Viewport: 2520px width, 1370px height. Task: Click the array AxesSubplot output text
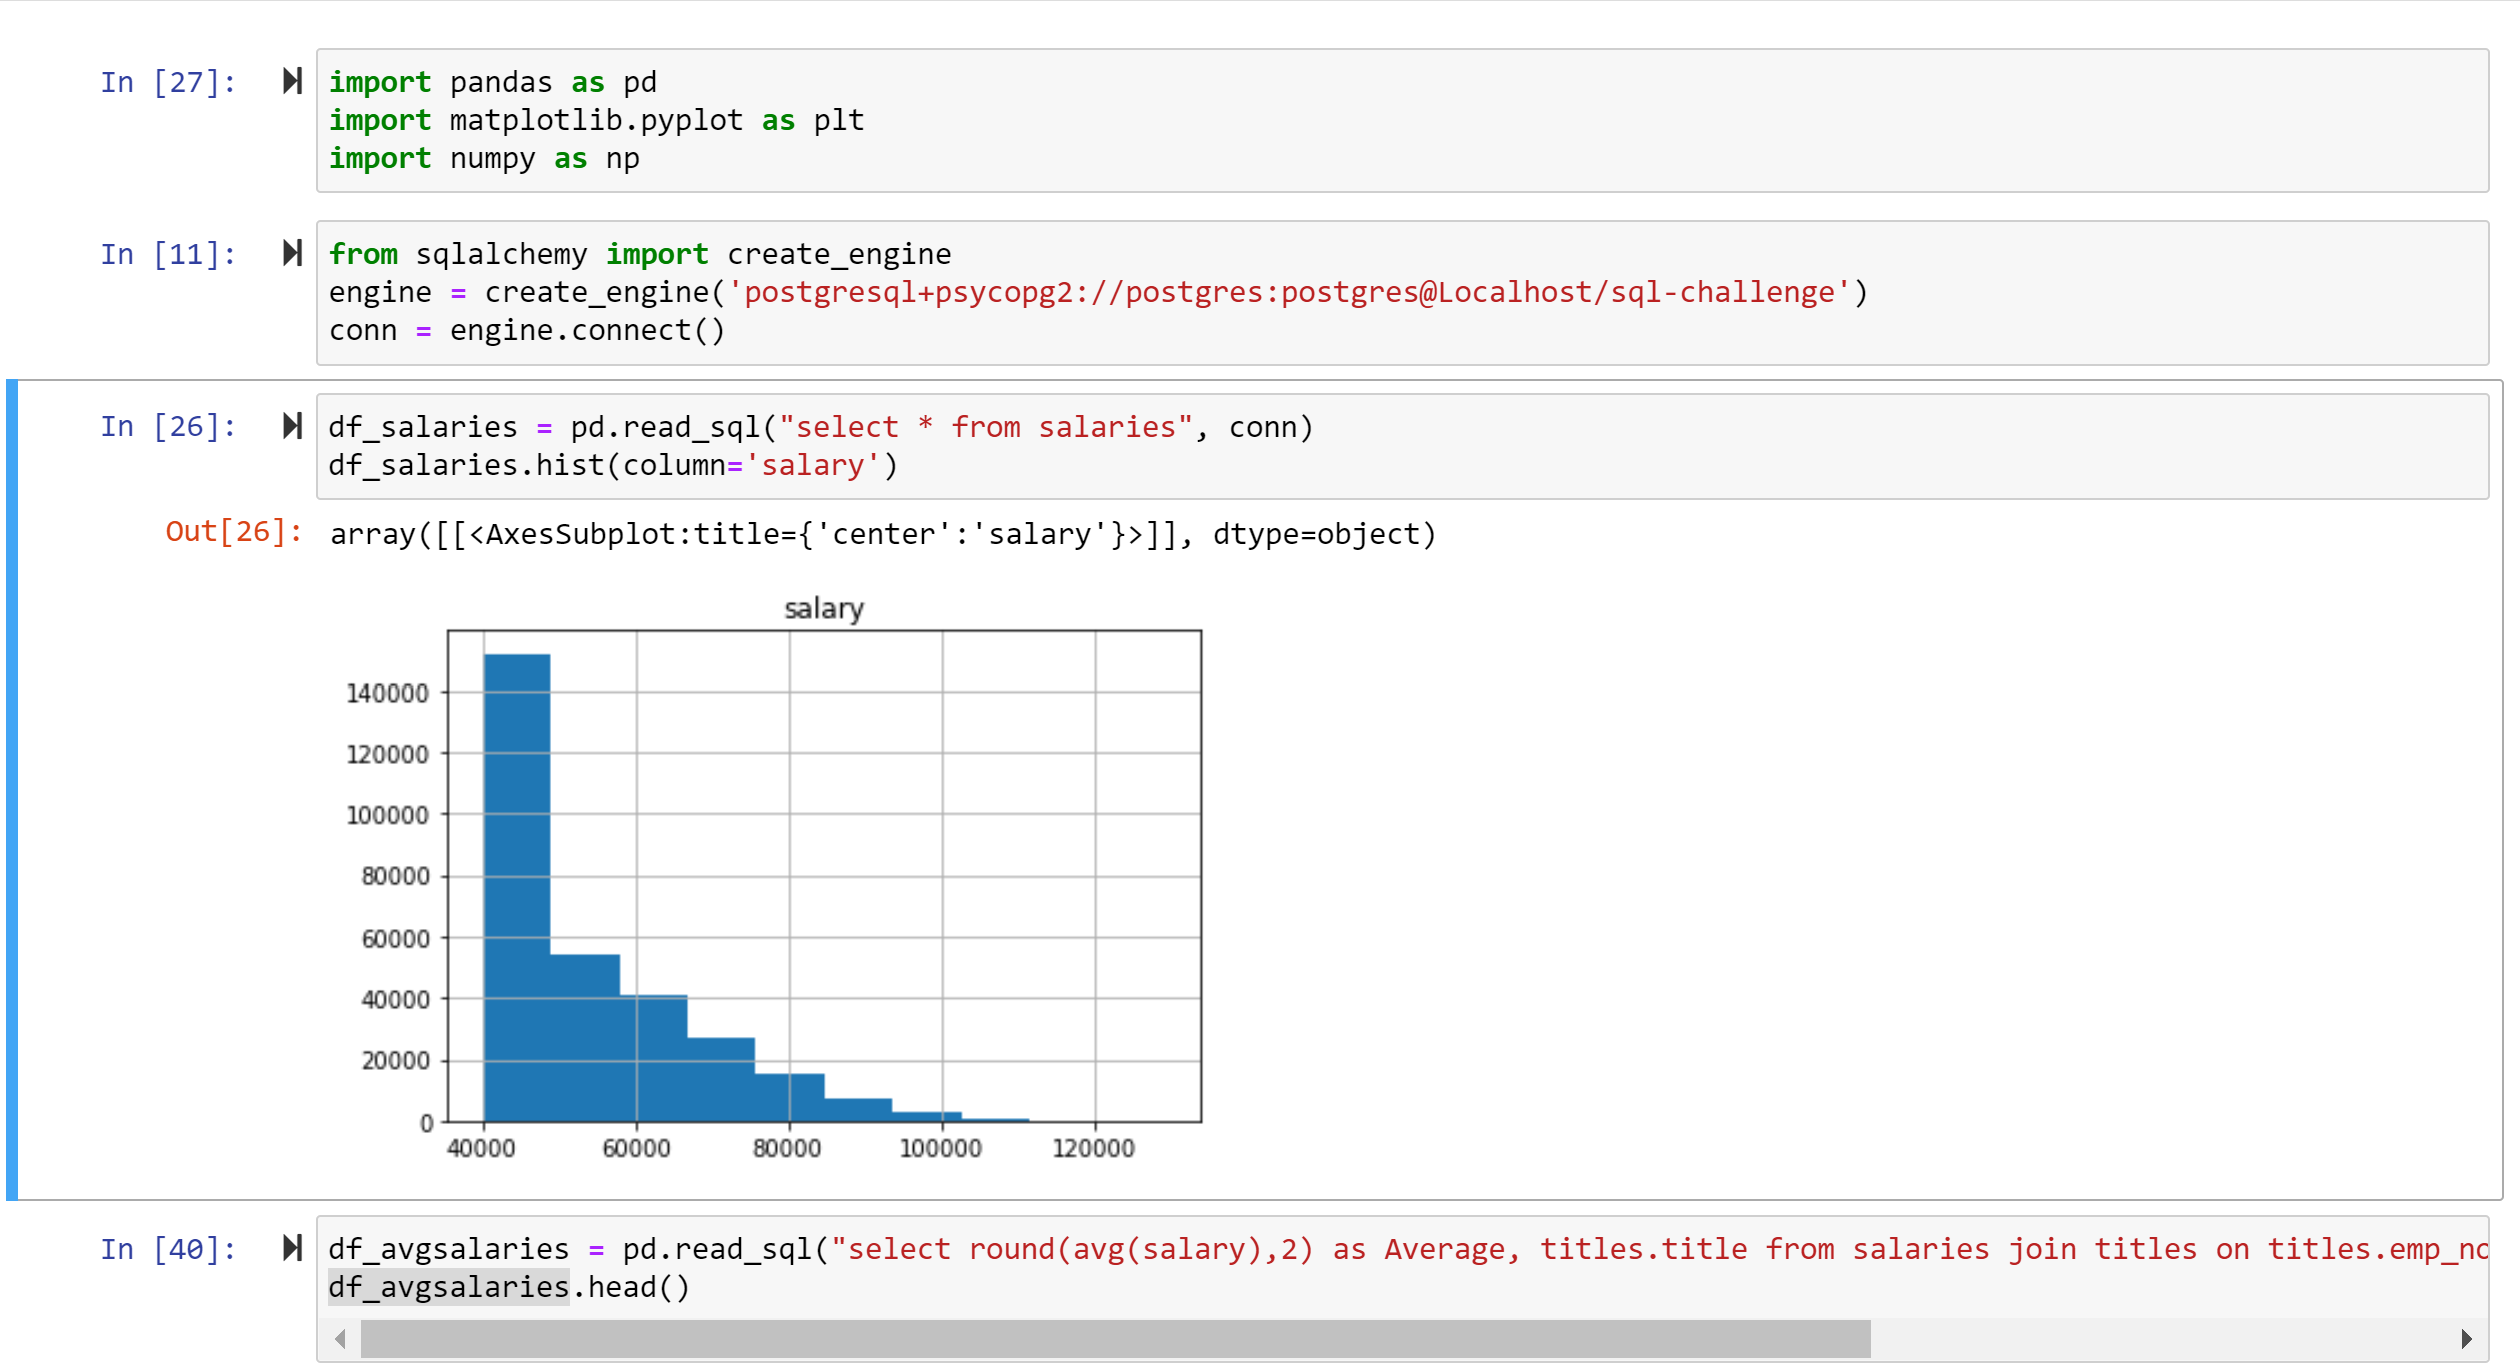click(x=882, y=534)
